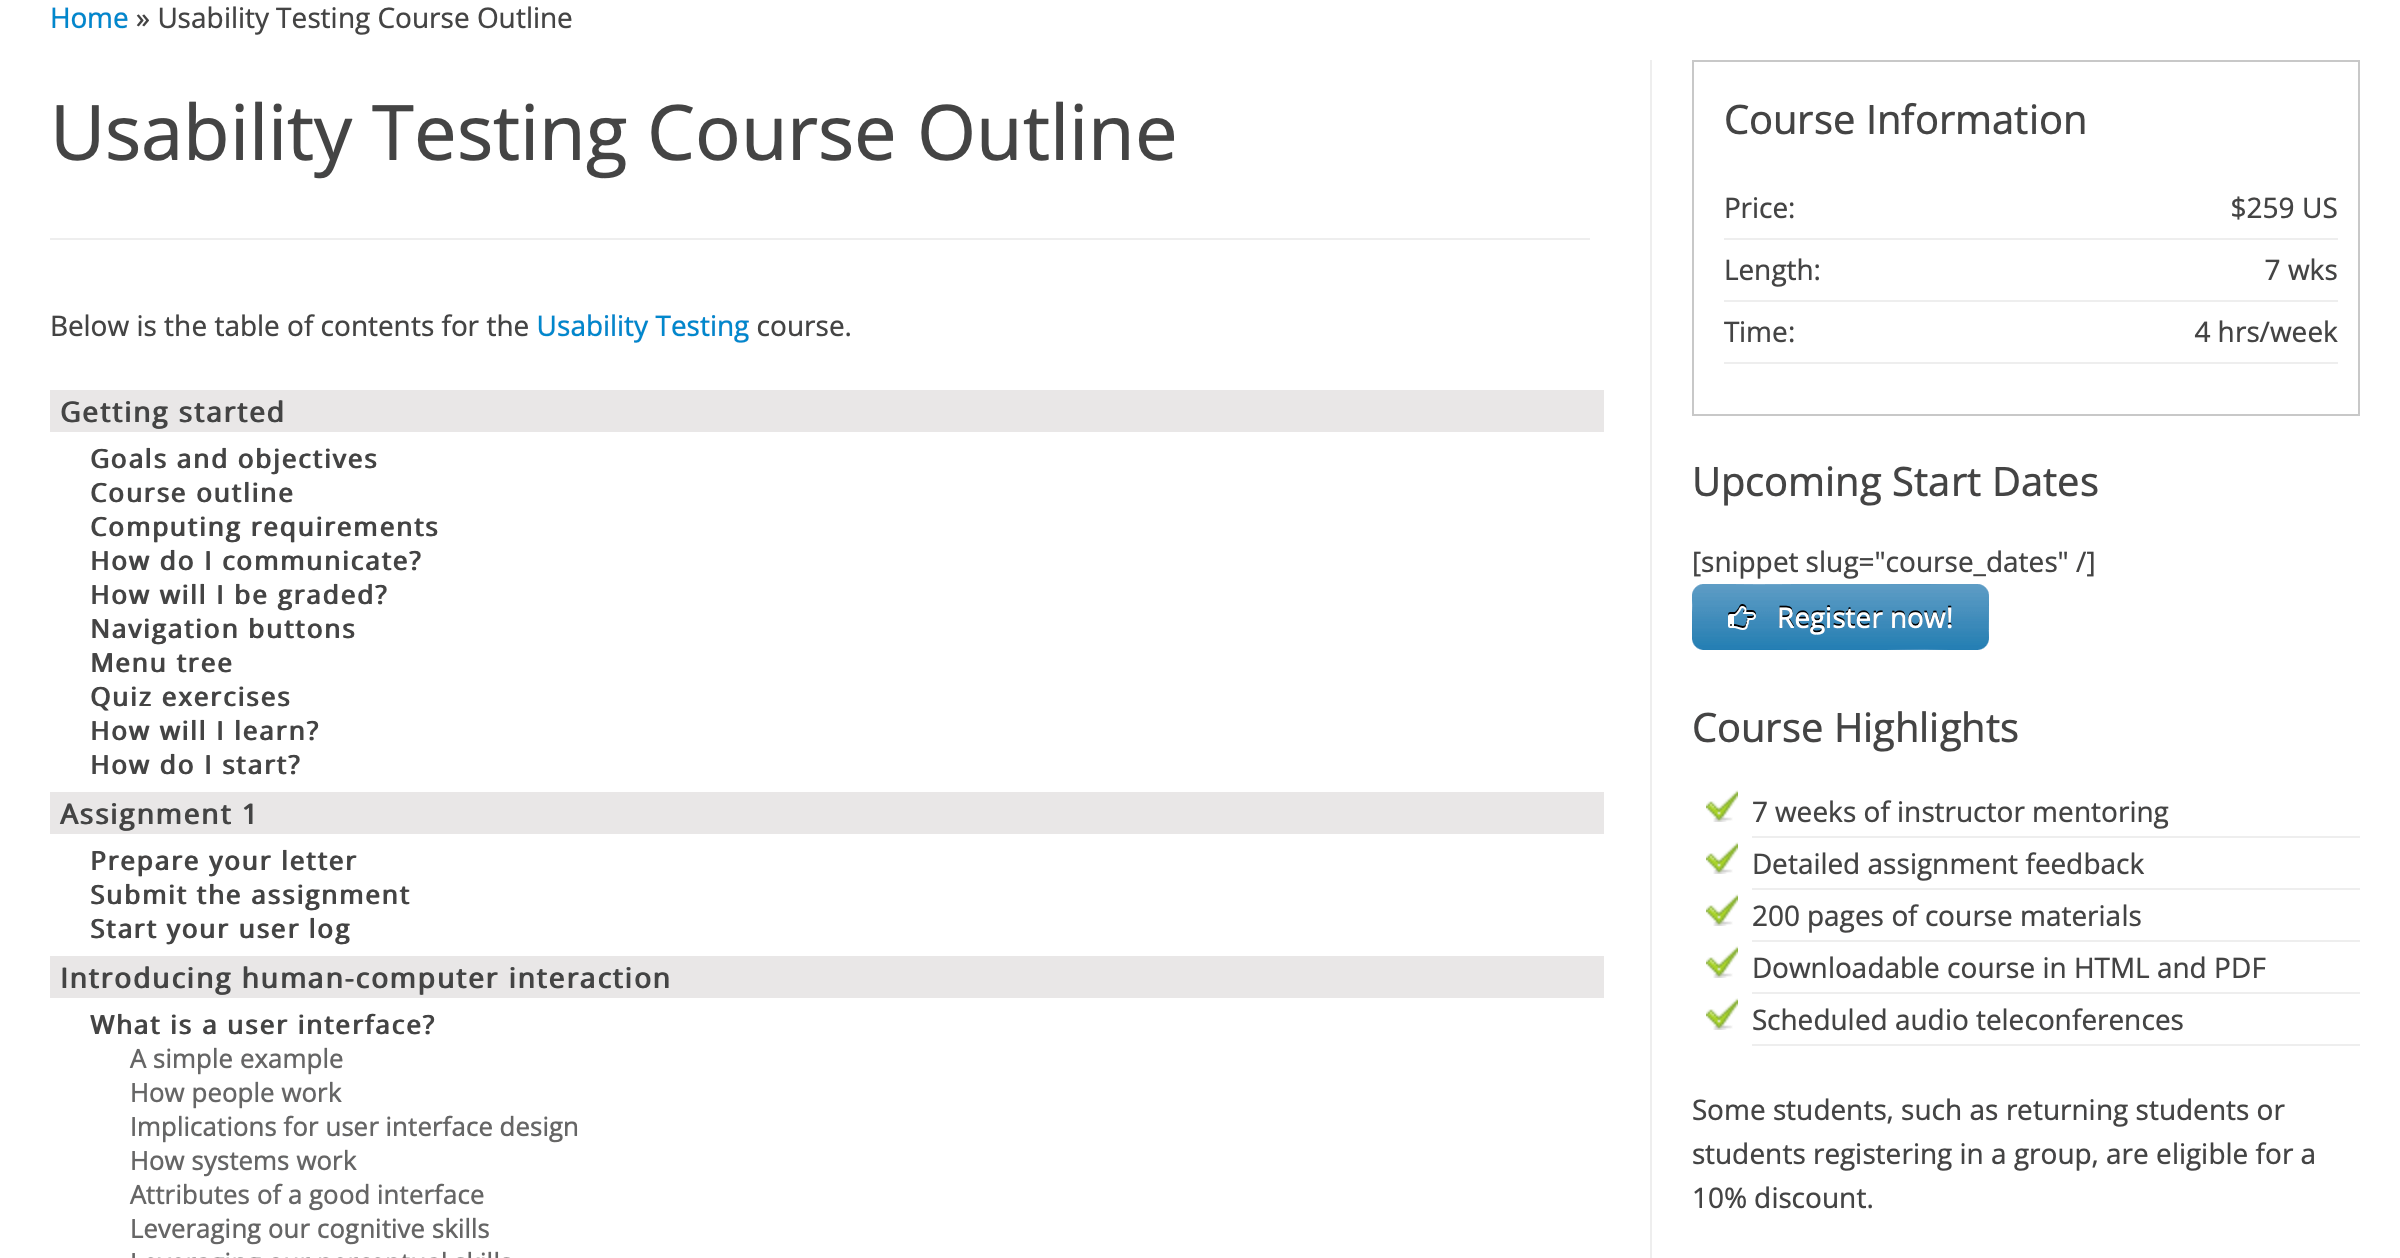Select the Getting started section header
Viewport: 2400px width, 1258px height.
(172, 412)
